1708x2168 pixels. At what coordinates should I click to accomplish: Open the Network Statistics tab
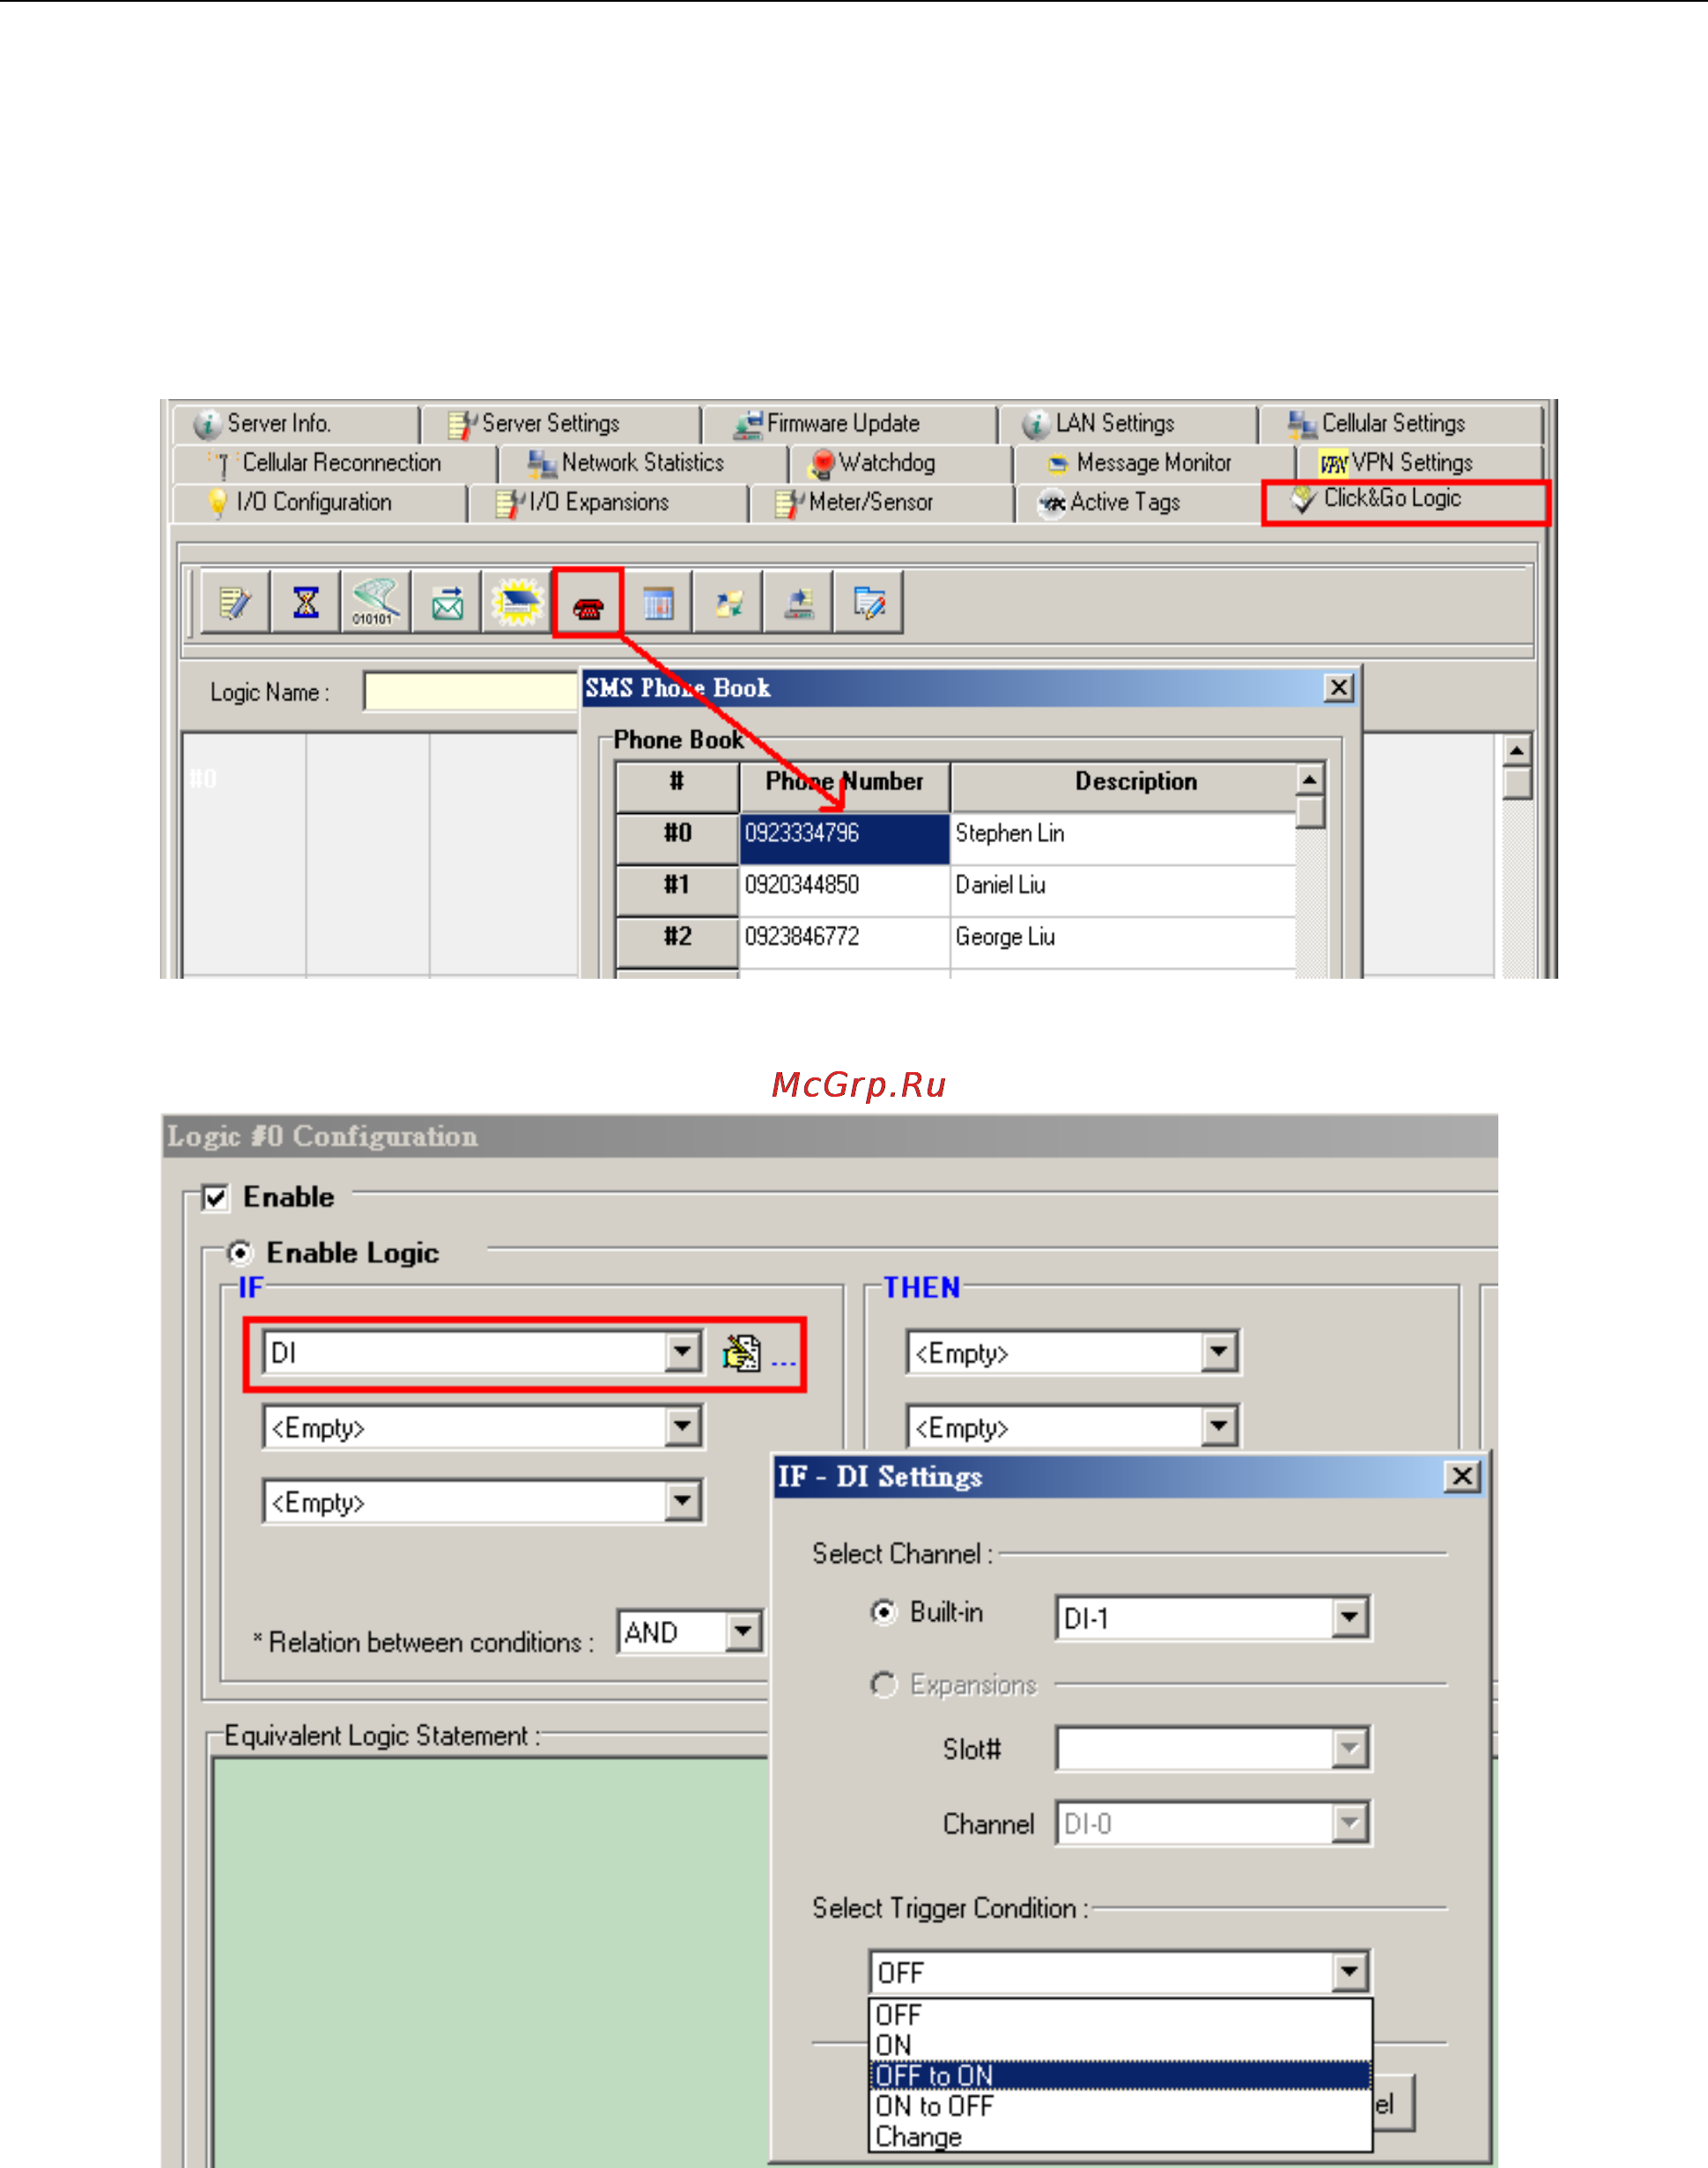tap(643, 464)
